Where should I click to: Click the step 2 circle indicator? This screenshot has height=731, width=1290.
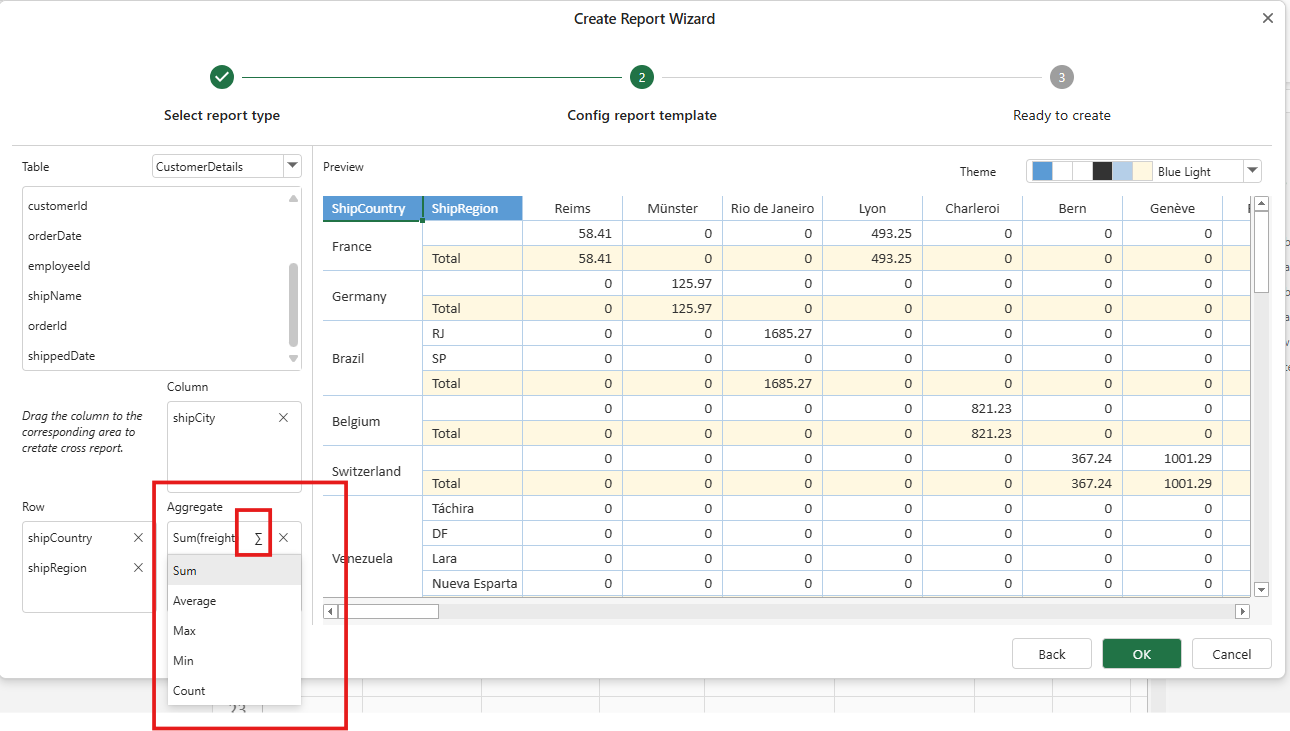click(641, 77)
